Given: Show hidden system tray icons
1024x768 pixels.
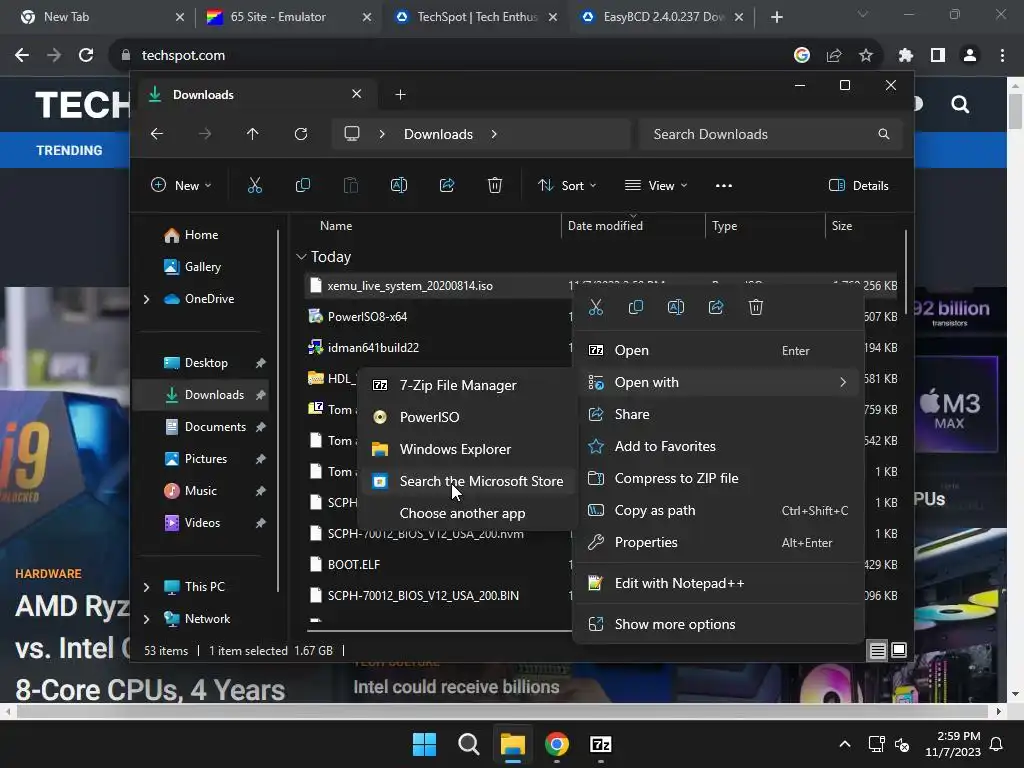Looking at the screenshot, I should (x=844, y=744).
